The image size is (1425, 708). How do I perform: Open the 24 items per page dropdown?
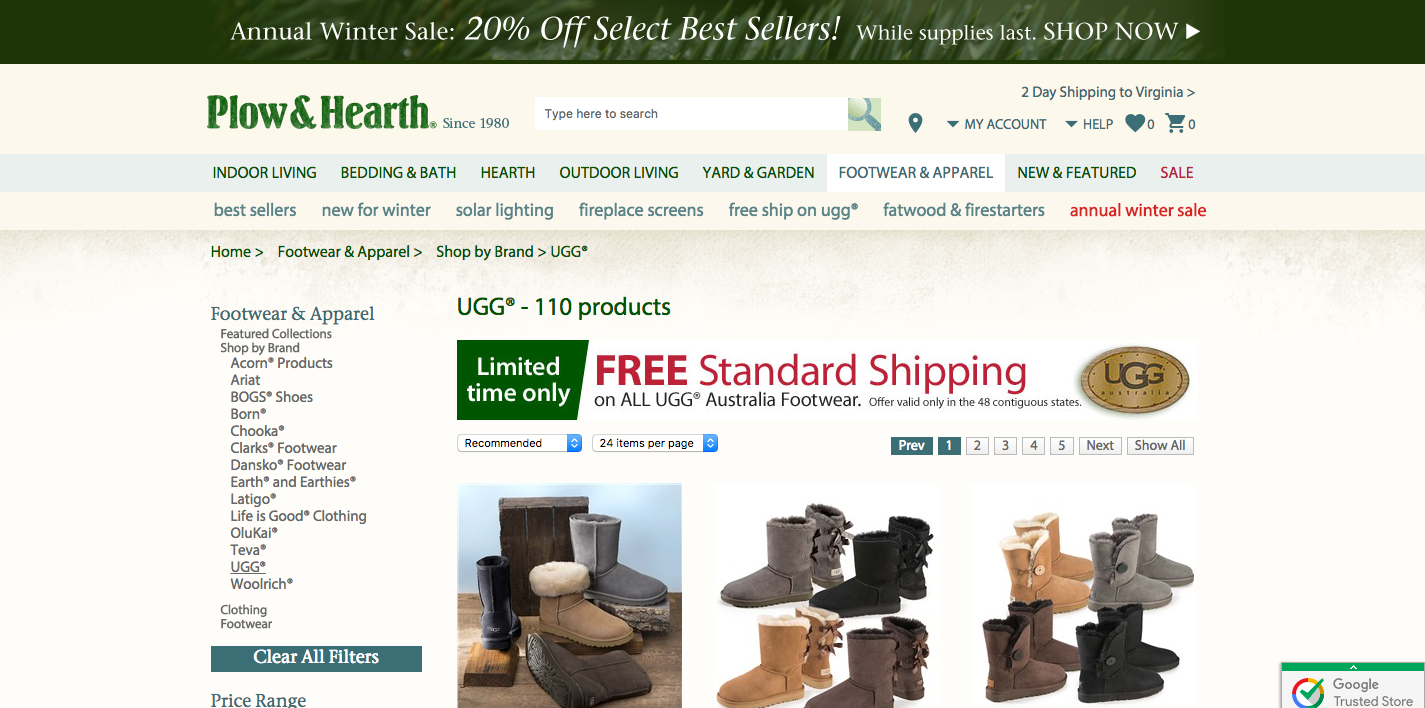click(655, 443)
